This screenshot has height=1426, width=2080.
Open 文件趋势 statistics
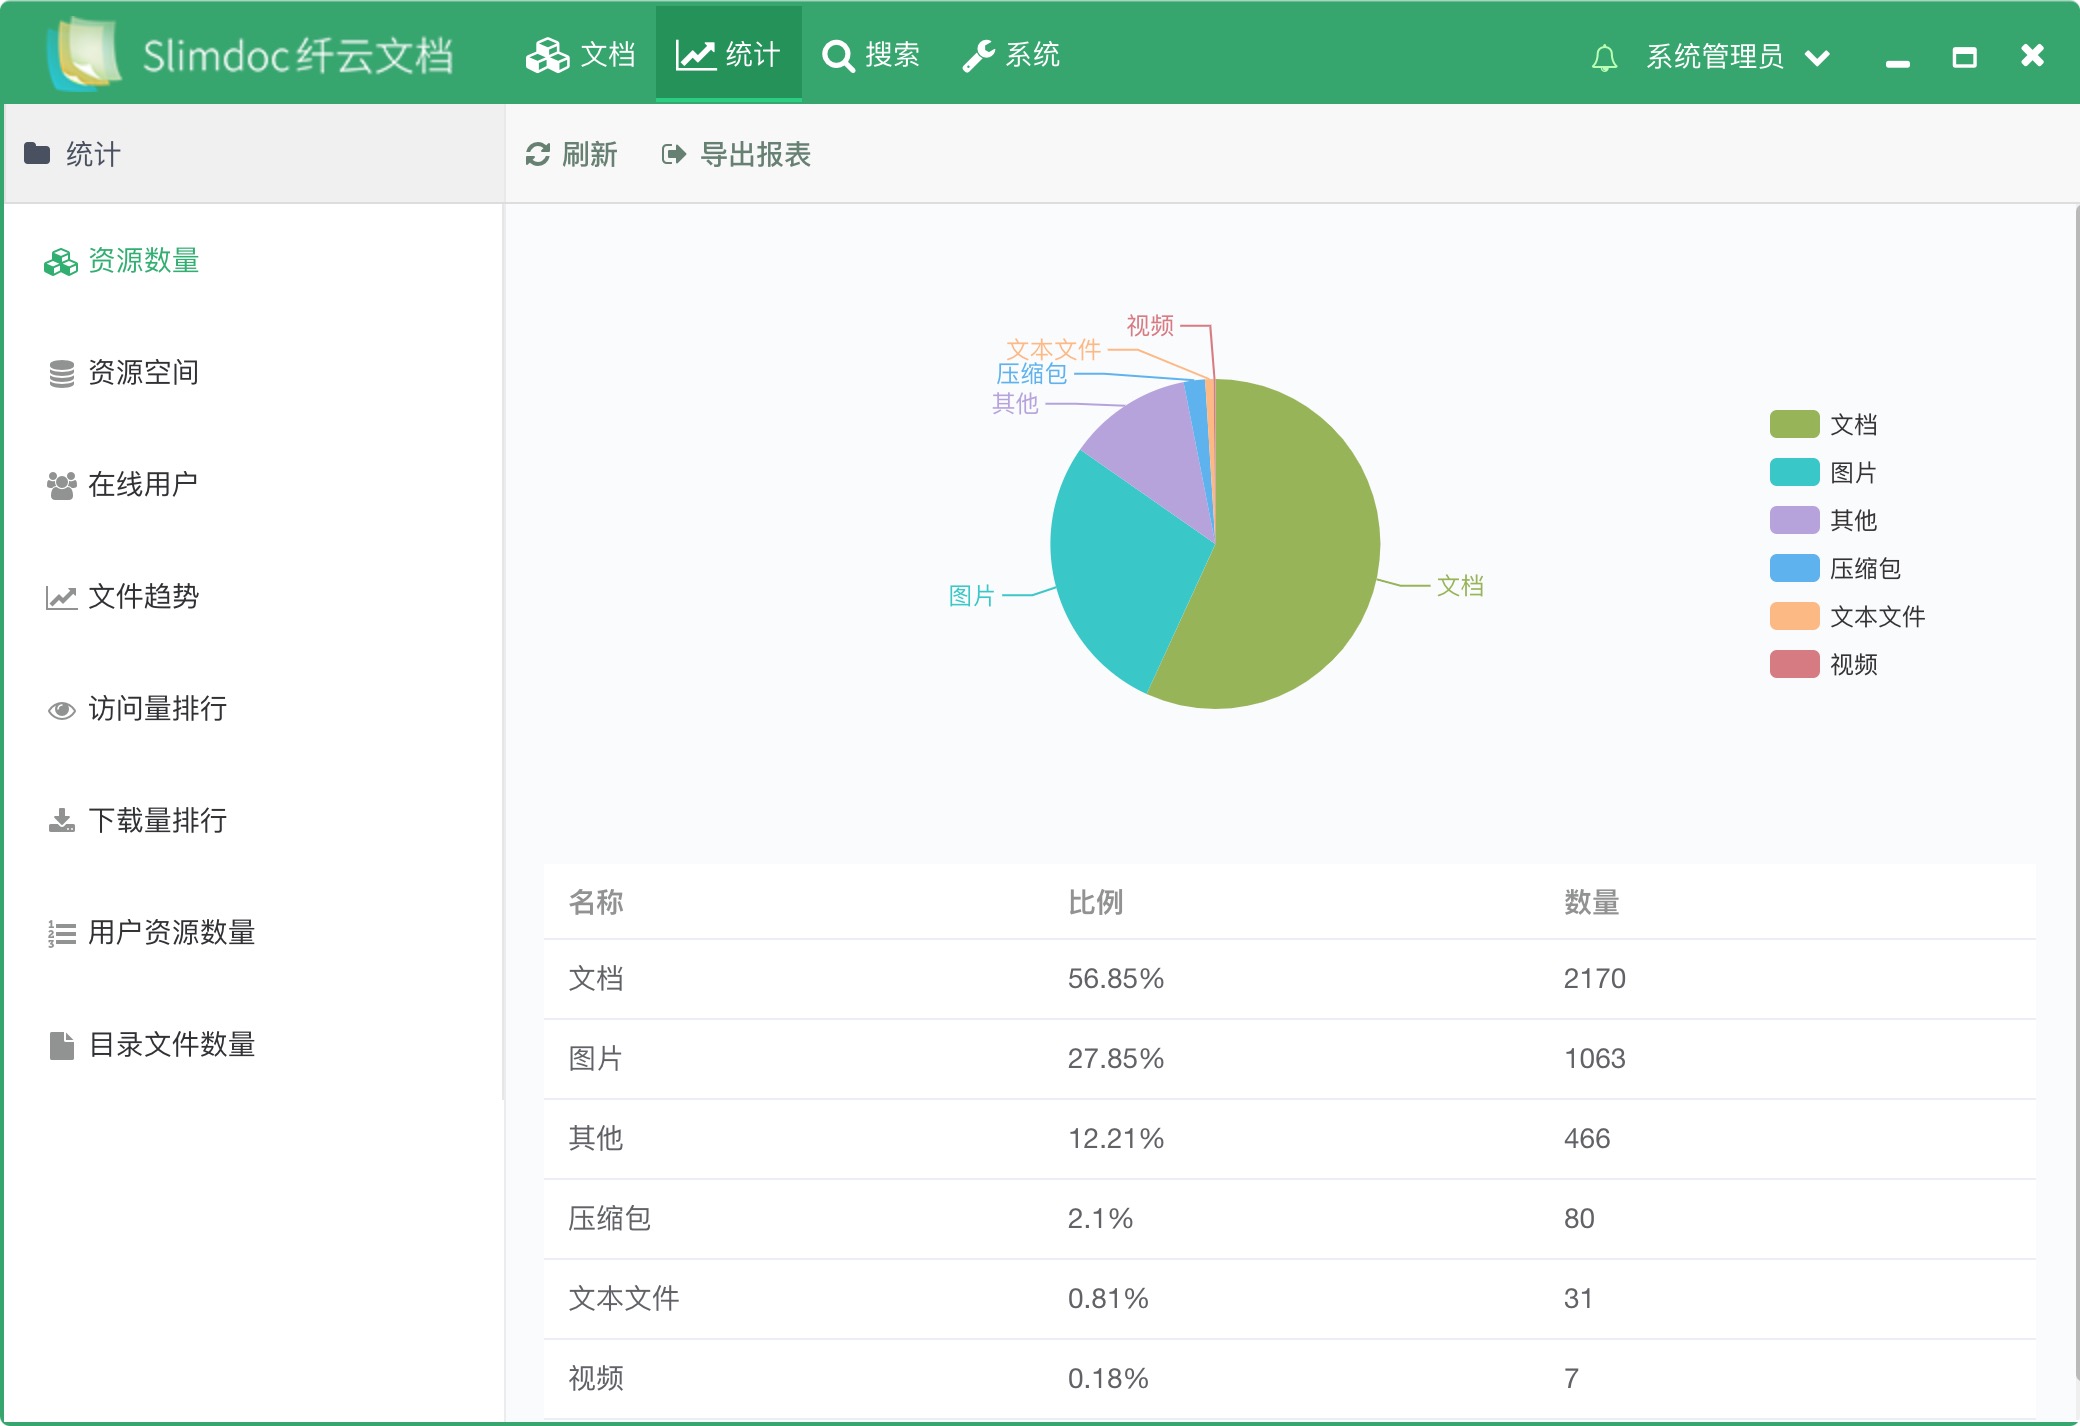click(122, 597)
